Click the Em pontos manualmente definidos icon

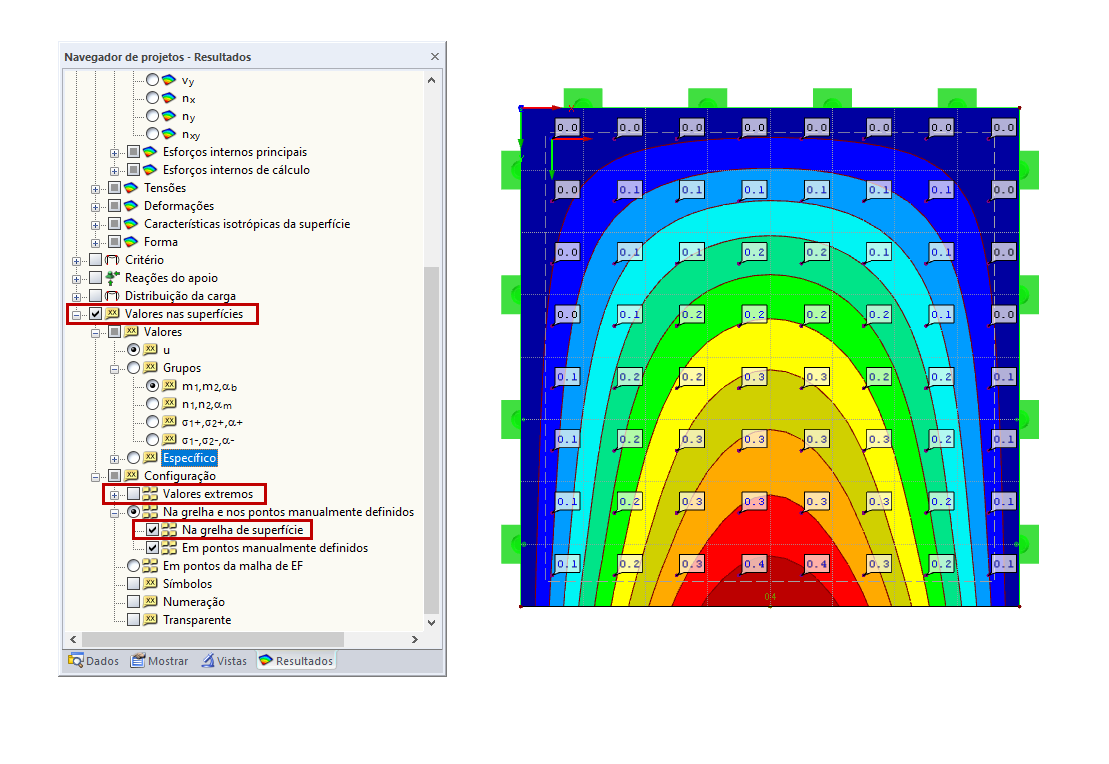(169, 548)
